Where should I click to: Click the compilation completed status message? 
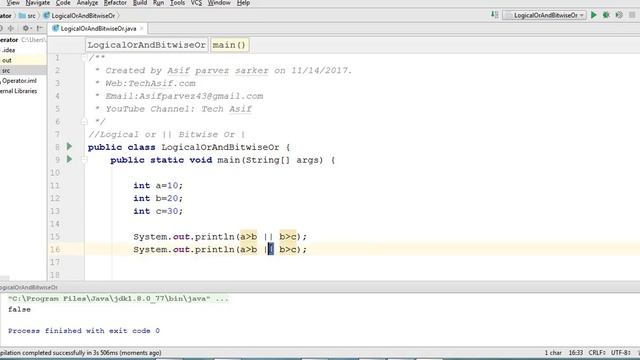tap(81, 353)
